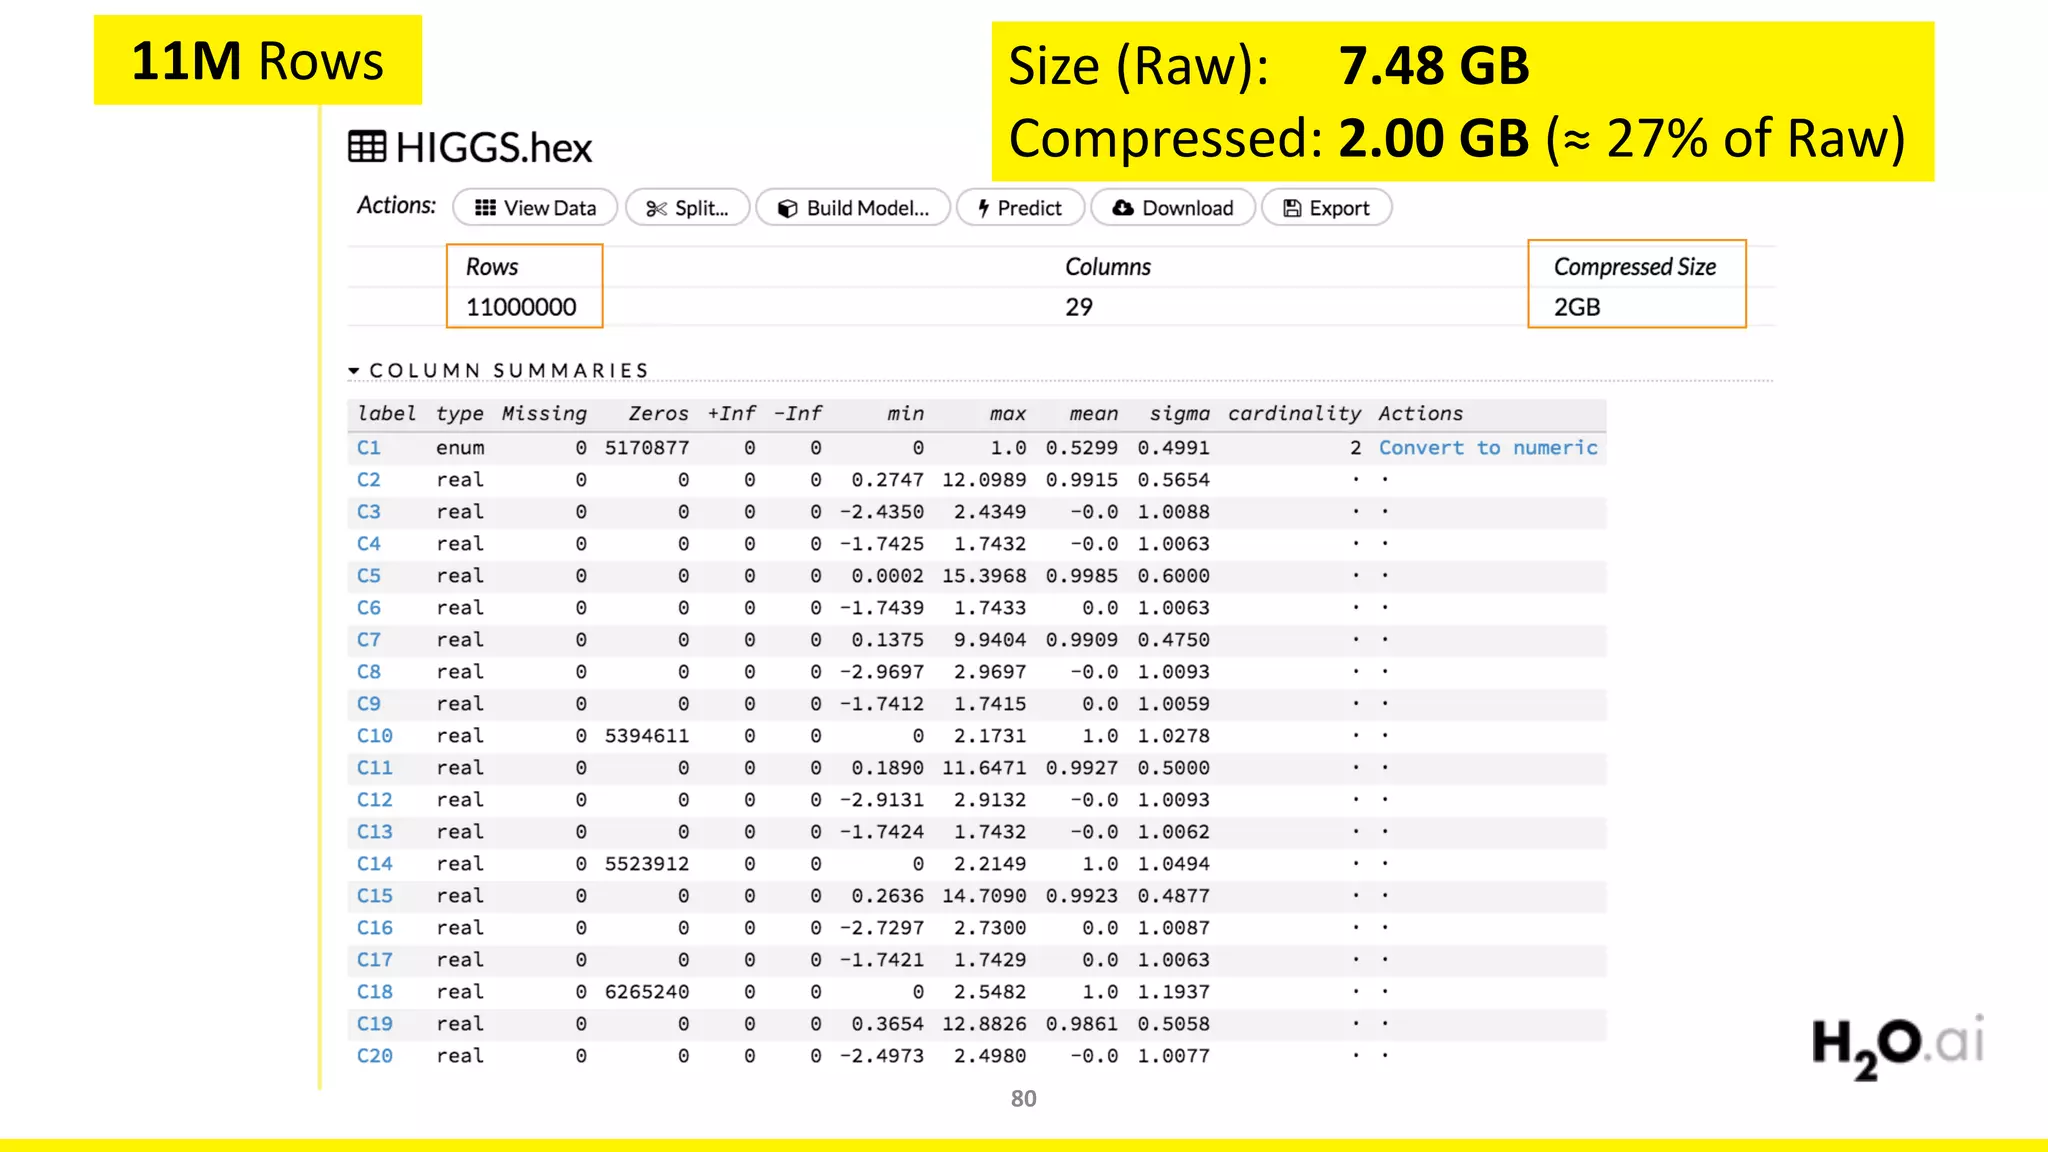Click the Predict button
Screen dimensions: 2048x1152
(x=1020, y=208)
